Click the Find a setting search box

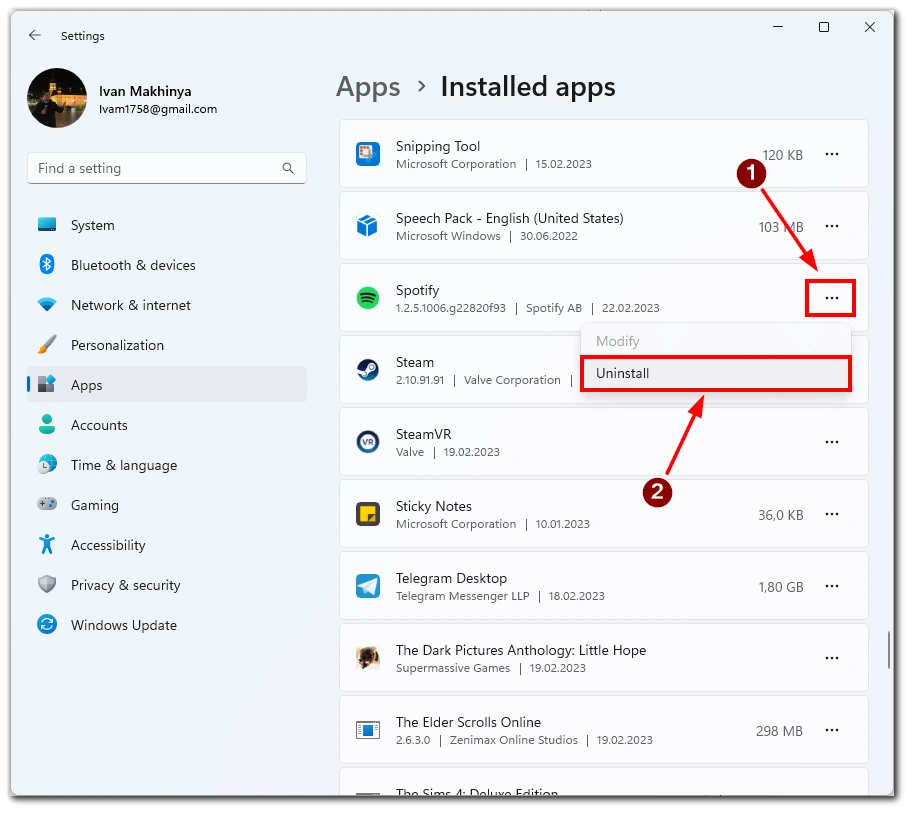(x=168, y=169)
